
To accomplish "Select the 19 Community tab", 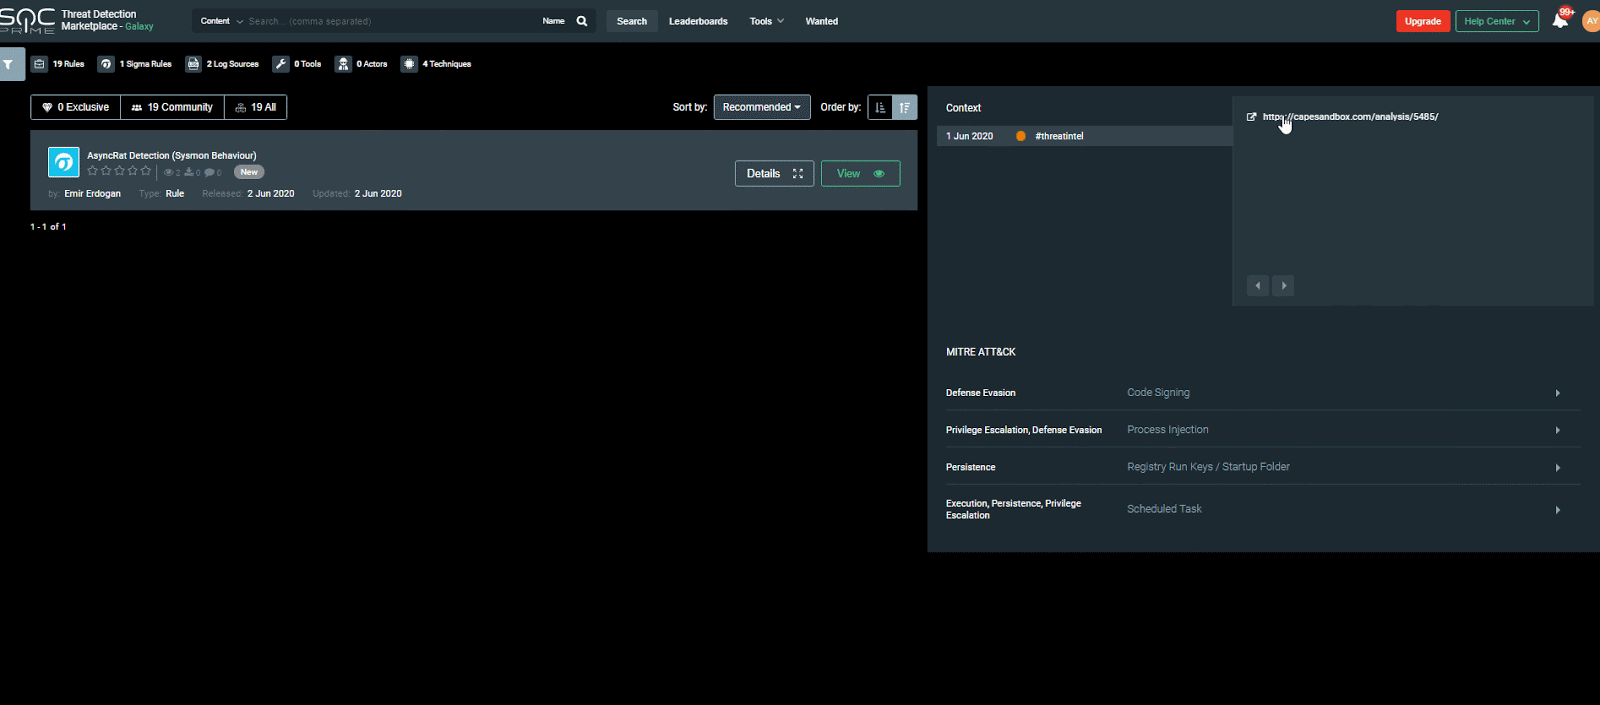I will [x=172, y=107].
